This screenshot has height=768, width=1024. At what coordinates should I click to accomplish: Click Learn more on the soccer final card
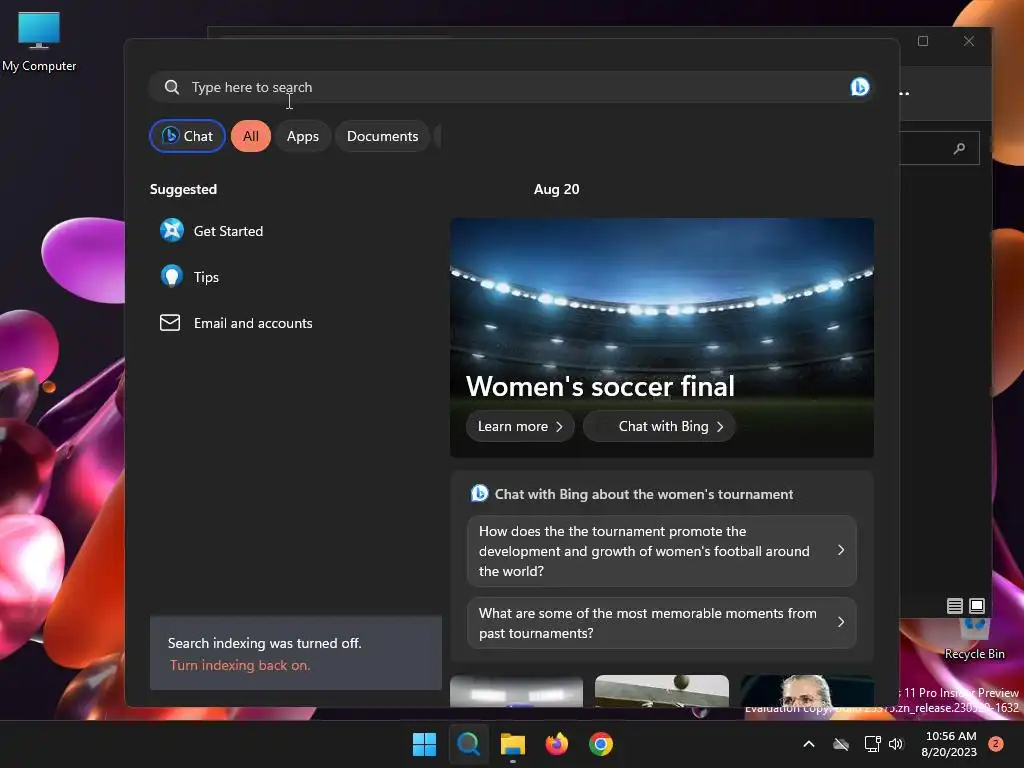tap(520, 426)
